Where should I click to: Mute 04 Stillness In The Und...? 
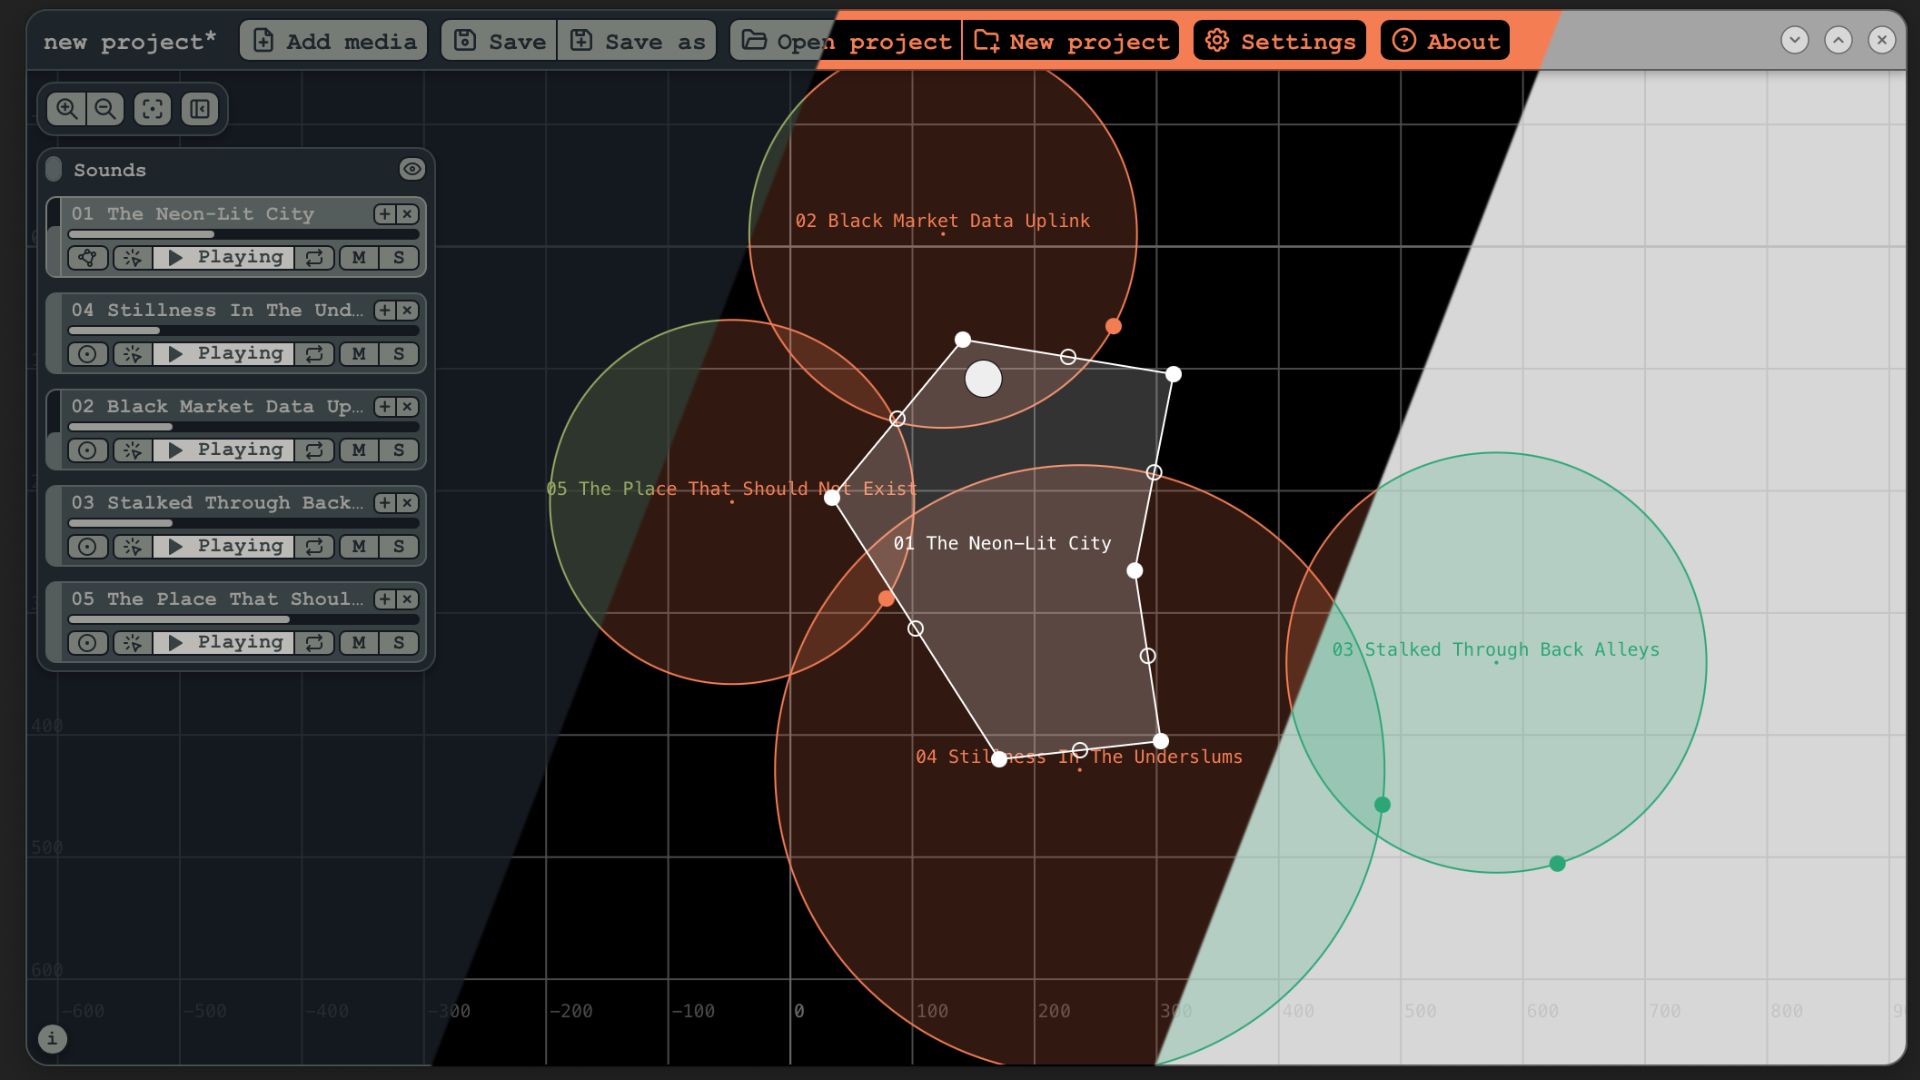click(359, 354)
